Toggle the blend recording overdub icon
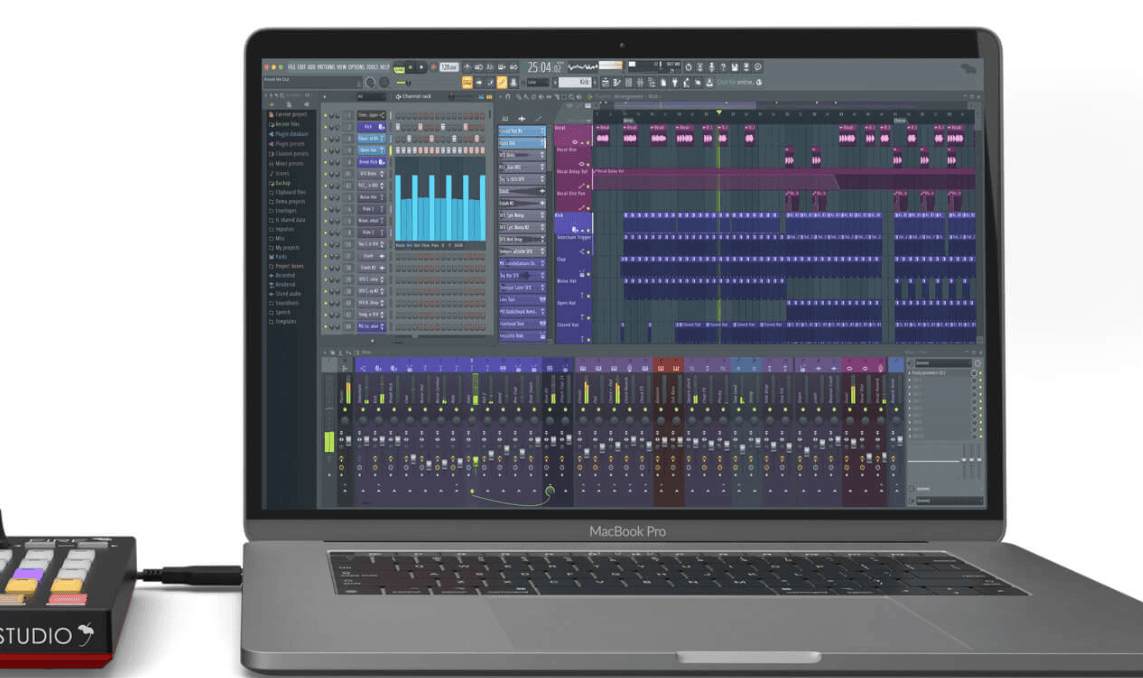Screen dimensions: 1143x678 502,67
